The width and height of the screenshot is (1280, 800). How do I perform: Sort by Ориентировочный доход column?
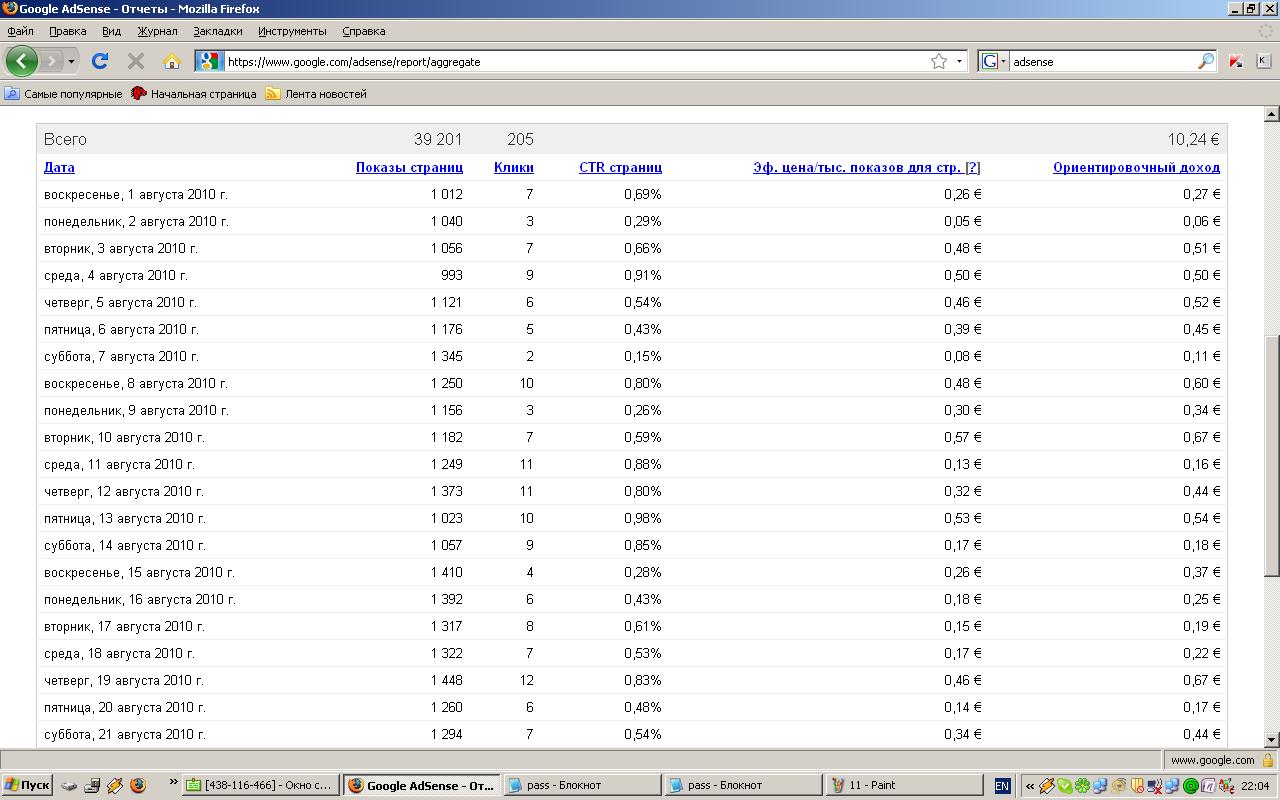pos(1136,167)
